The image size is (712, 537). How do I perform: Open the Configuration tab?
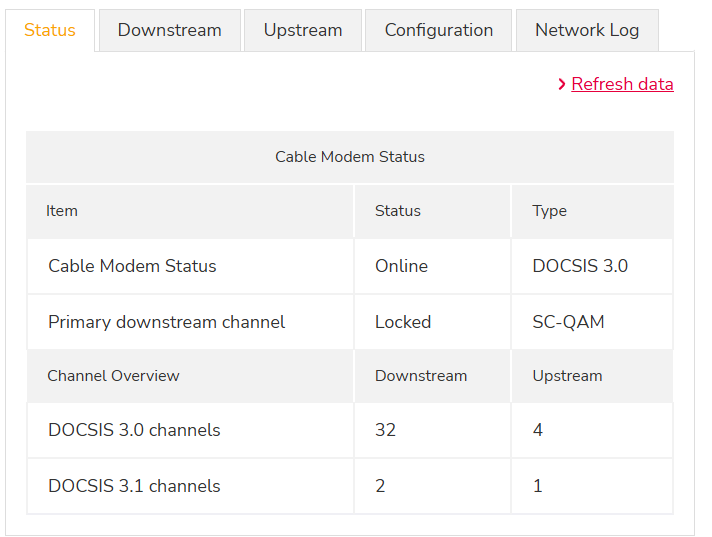coord(439,30)
